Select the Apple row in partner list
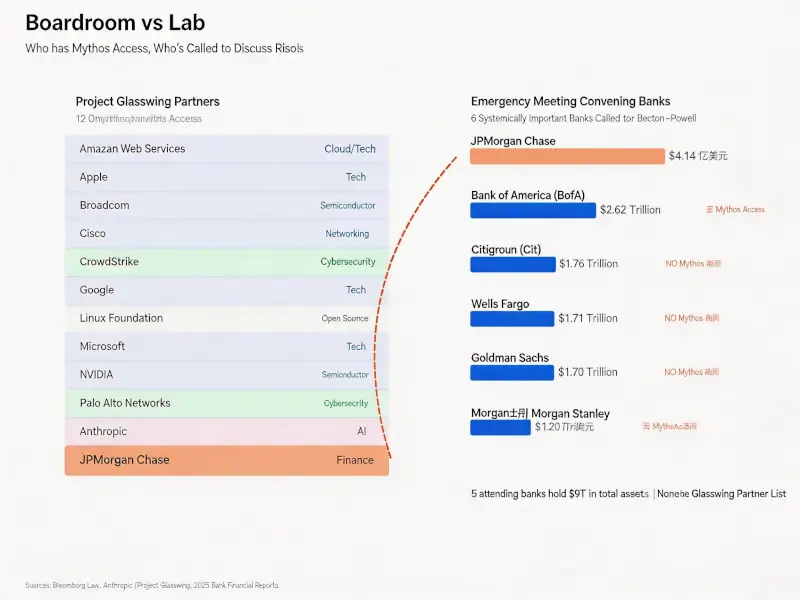This screenshot has width=800, height=600. click(x=227, y=177)
